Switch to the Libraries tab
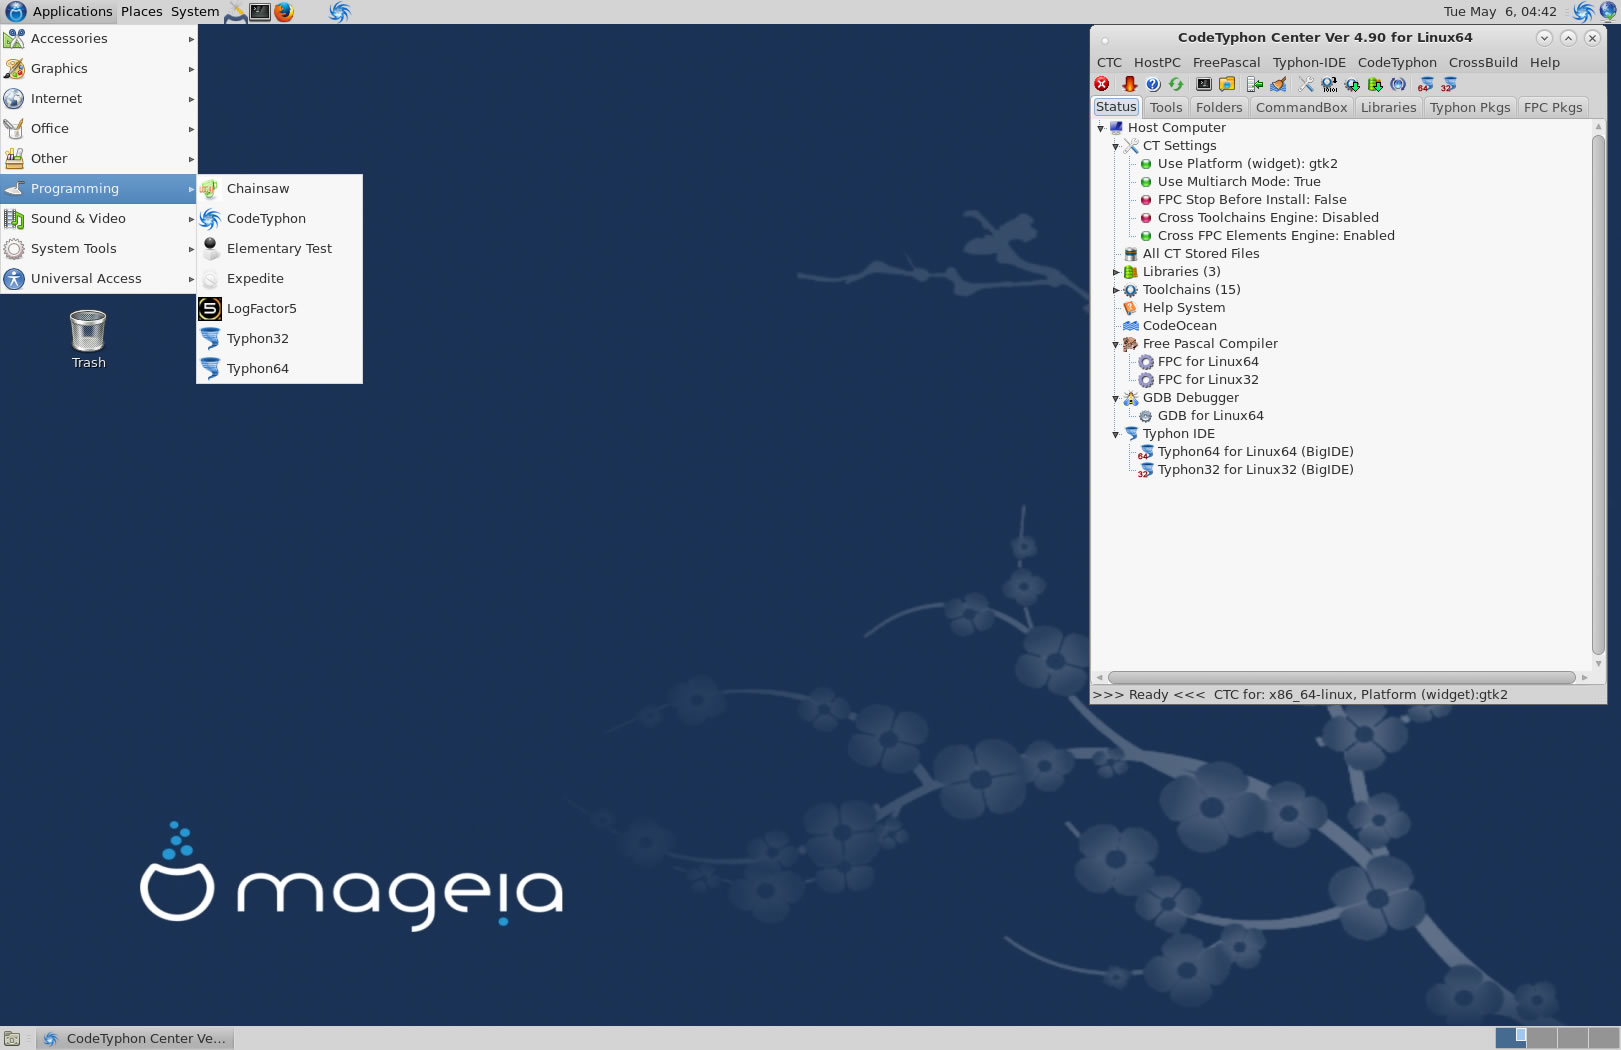Viewport: 1621px width, 1050px height. click(x=1388, y=107)
